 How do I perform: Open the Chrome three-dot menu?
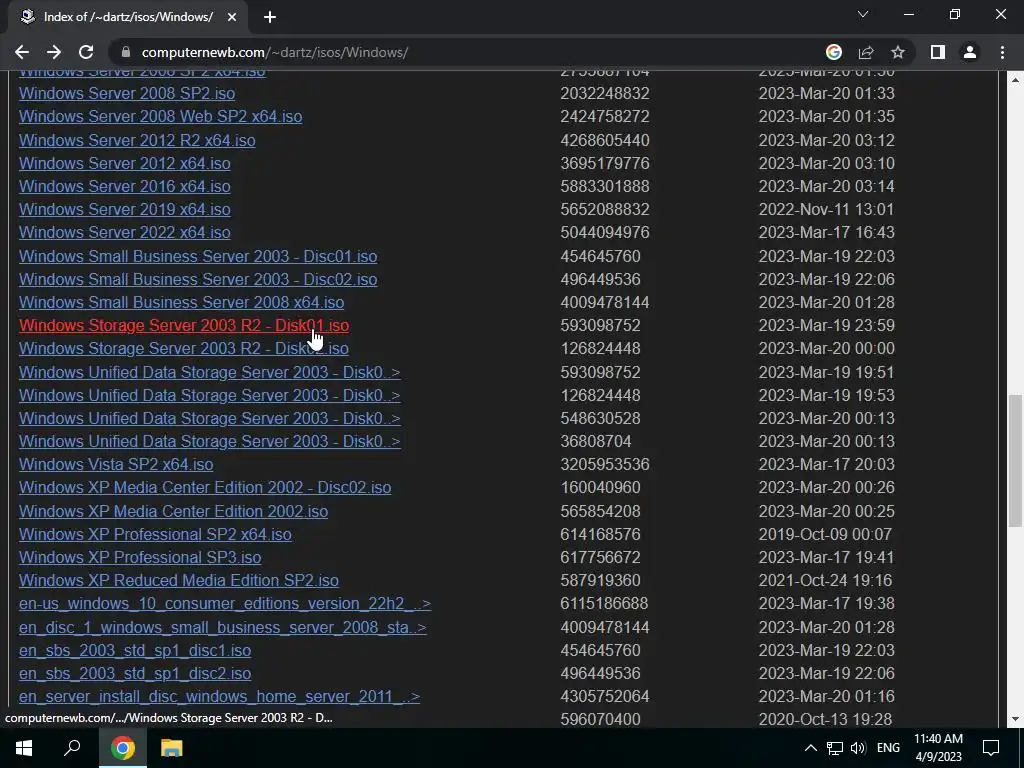point(1002,52)
